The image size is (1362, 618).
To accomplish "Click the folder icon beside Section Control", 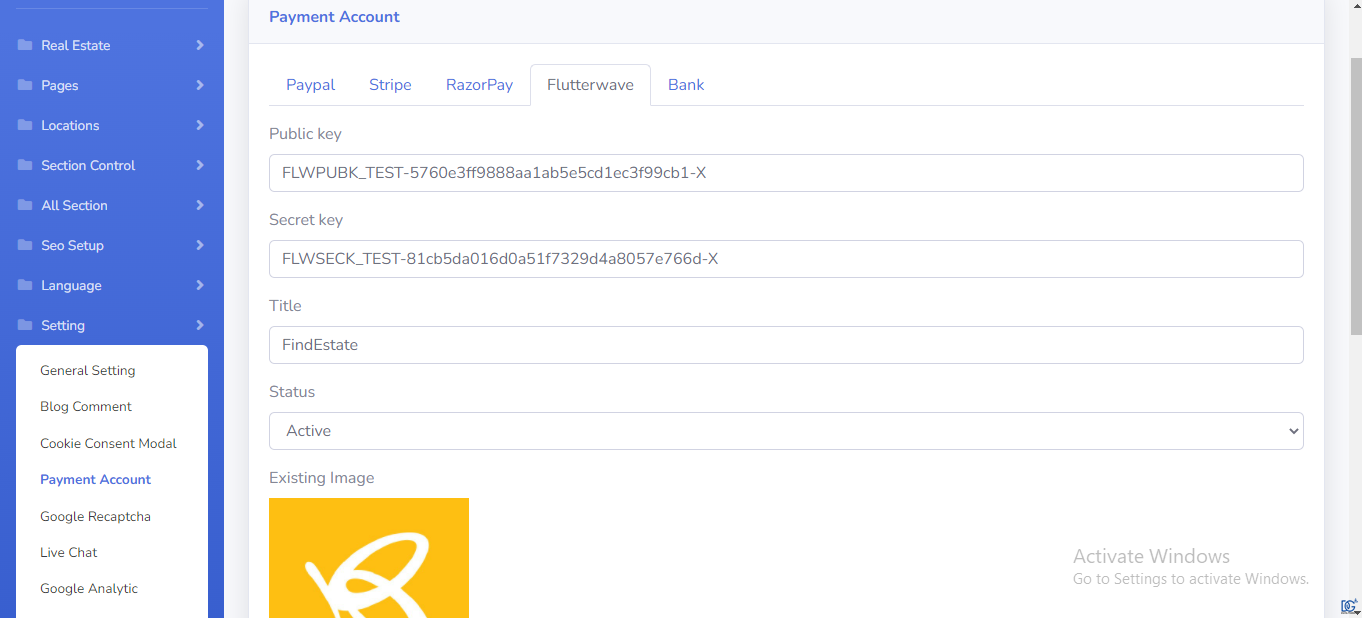I will click(x=25, y=165).
